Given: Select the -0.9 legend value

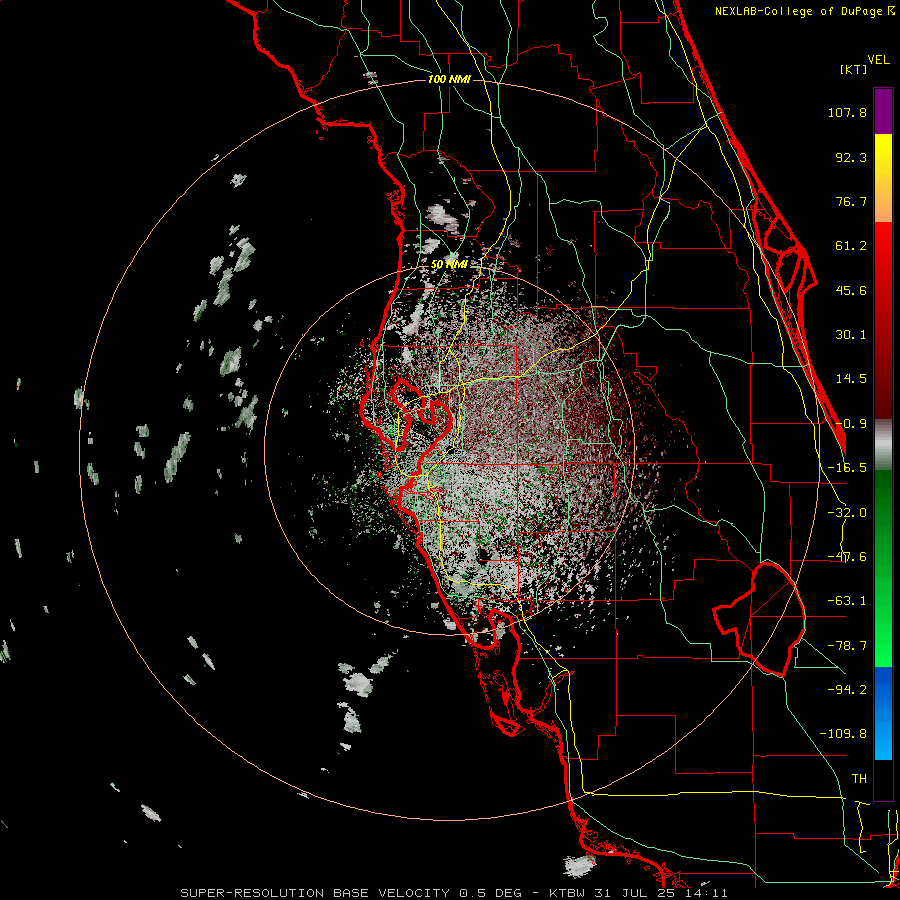Looking at the screenshot, I should (x=851, y=424).
